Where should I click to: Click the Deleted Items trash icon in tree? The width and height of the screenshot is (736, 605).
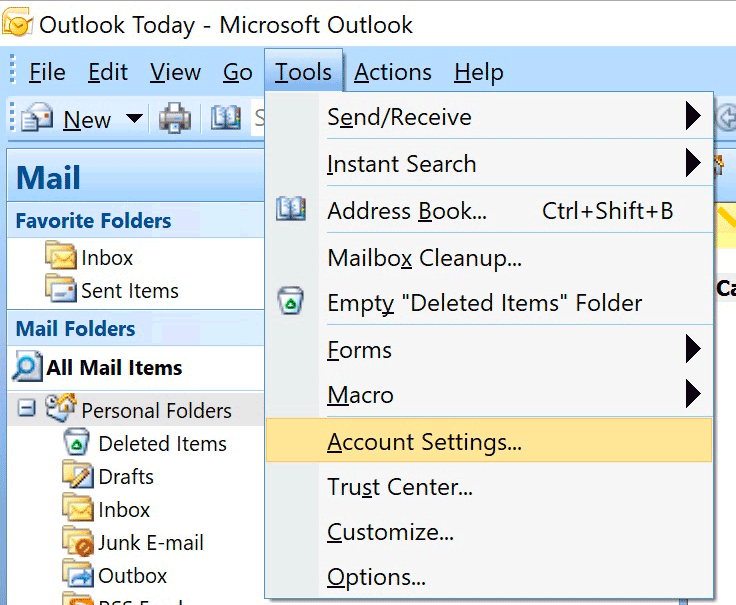(x=77, y=442)
